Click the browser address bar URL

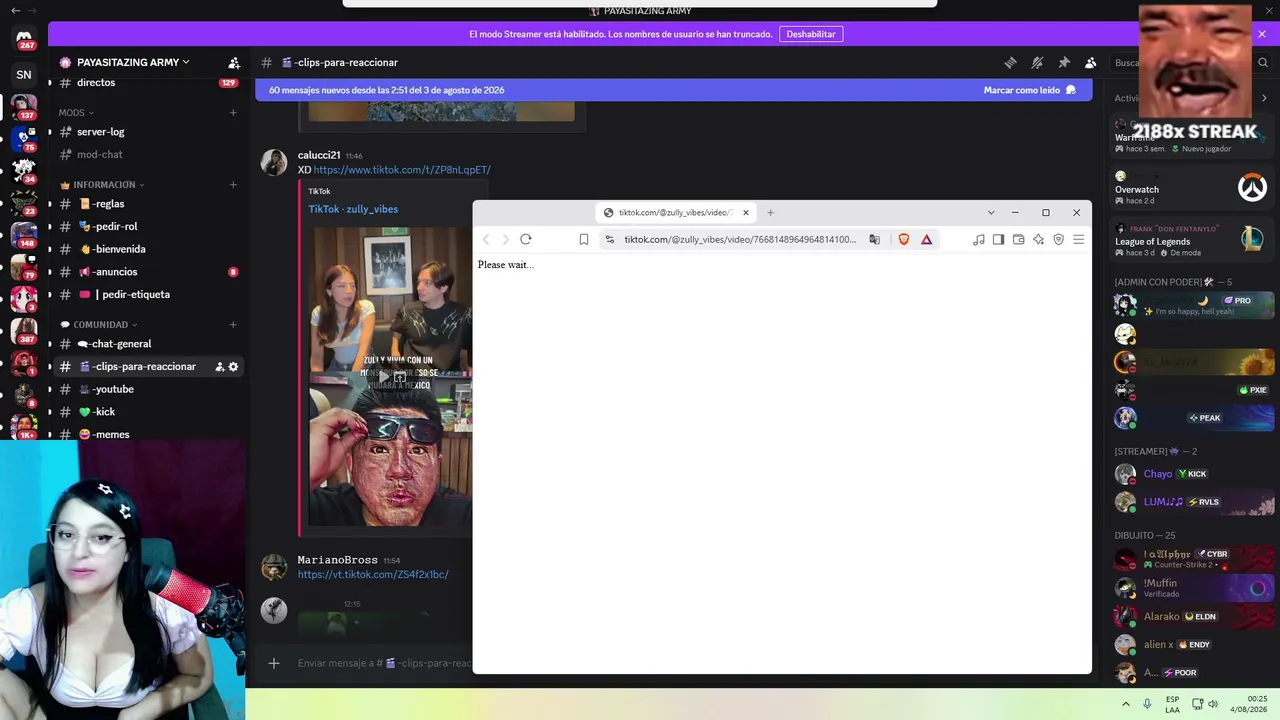coord(740,239)
